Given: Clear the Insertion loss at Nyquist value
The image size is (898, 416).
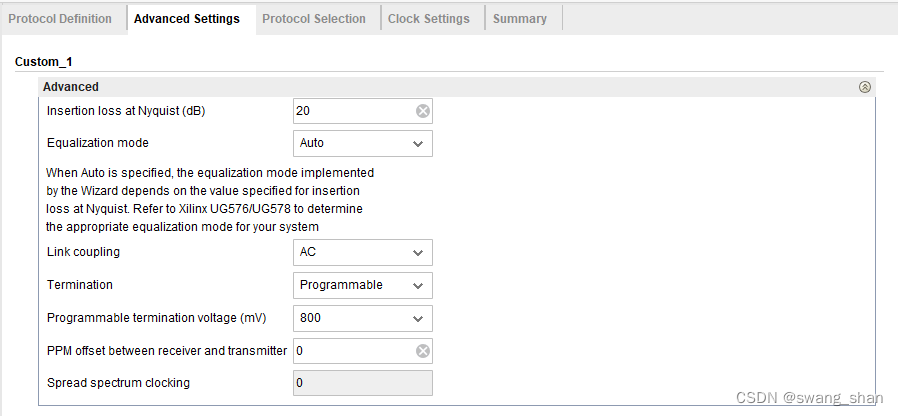Looking at the screenshot, I should coord(422,111).
